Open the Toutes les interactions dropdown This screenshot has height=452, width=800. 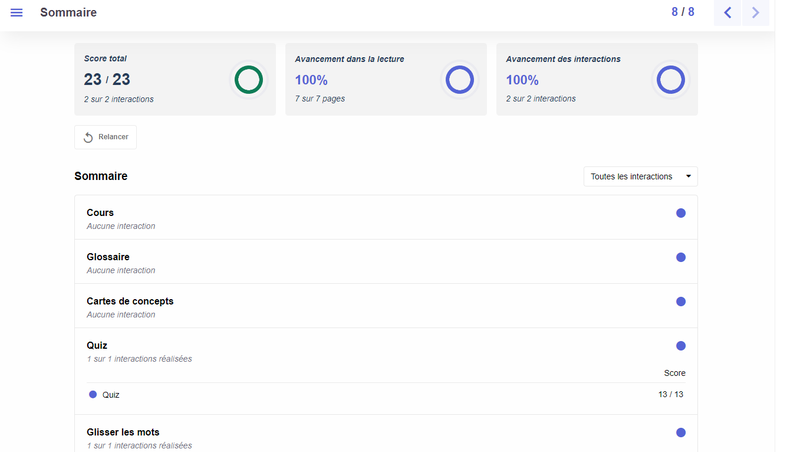coord(640,177)
